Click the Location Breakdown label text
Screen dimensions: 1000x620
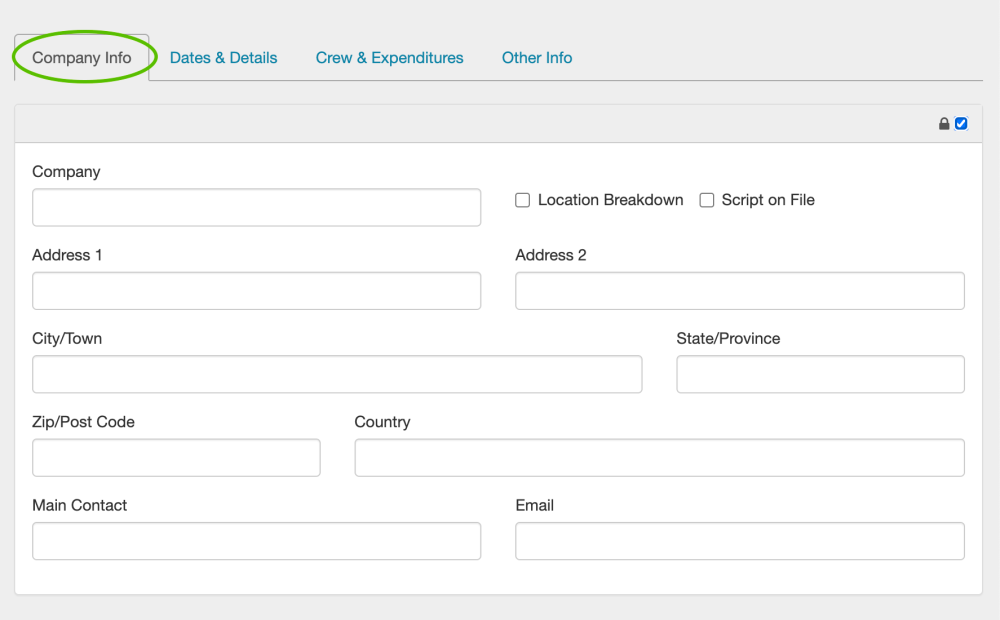coord(610,200)
